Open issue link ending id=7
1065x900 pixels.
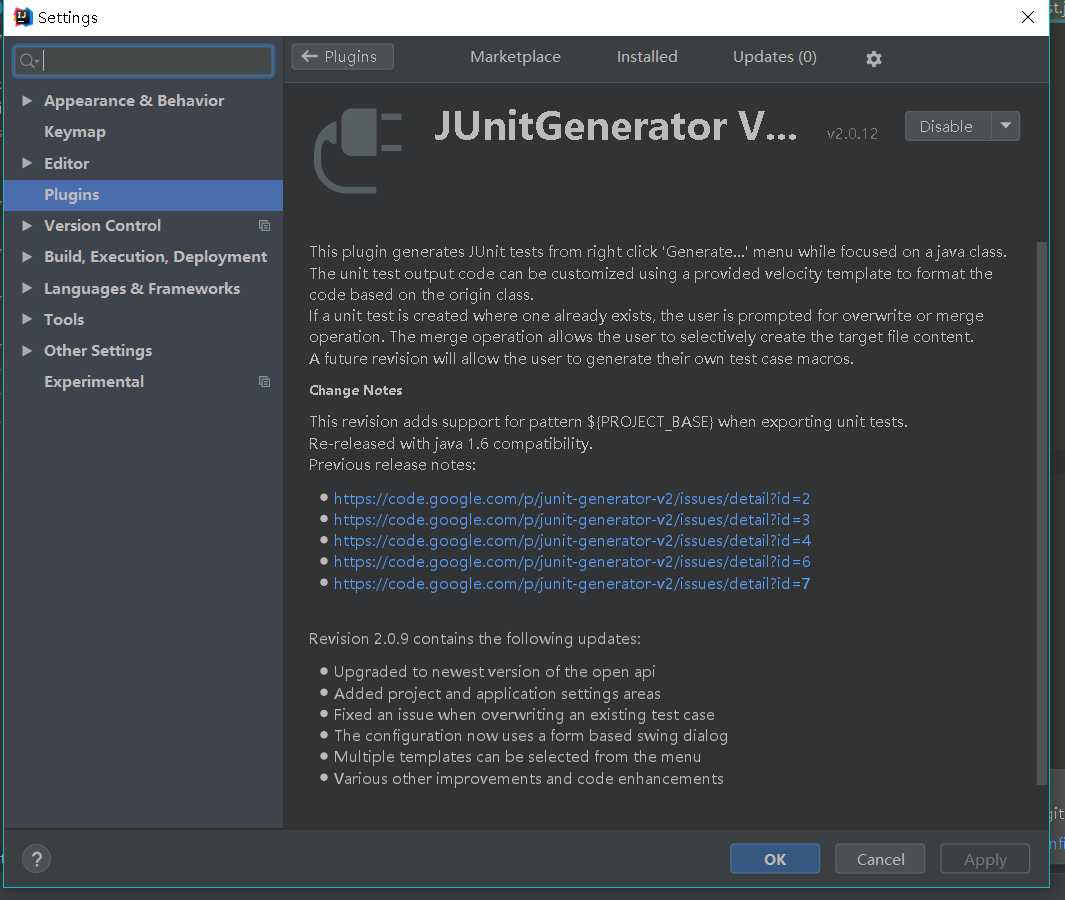[x=572, y=583]
